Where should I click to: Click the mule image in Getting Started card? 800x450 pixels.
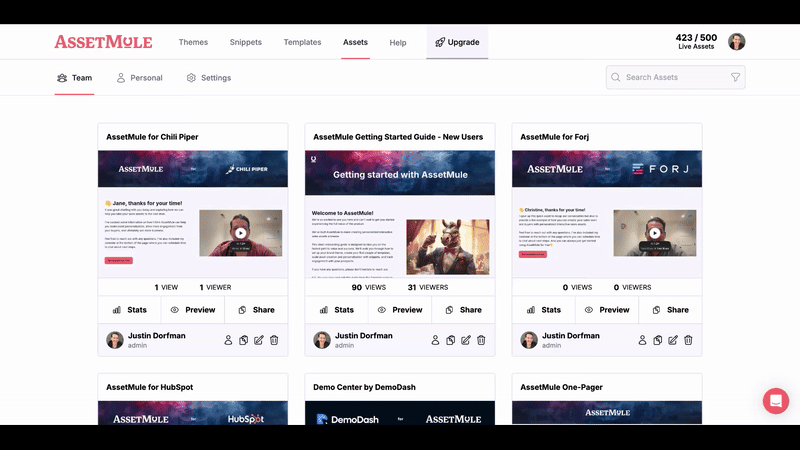click(448, 247)
